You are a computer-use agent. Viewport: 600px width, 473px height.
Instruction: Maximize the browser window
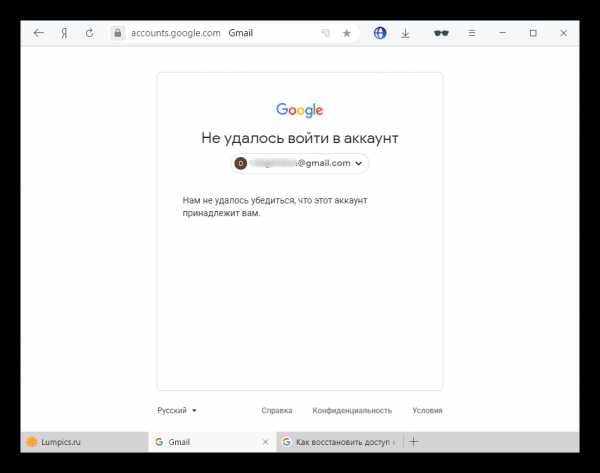[533, 33]
